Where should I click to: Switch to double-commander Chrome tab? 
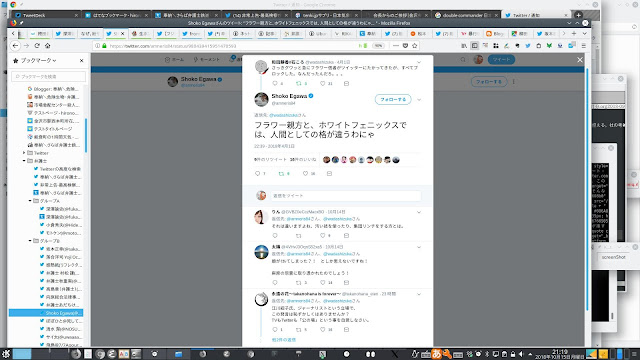click(466, 15)
